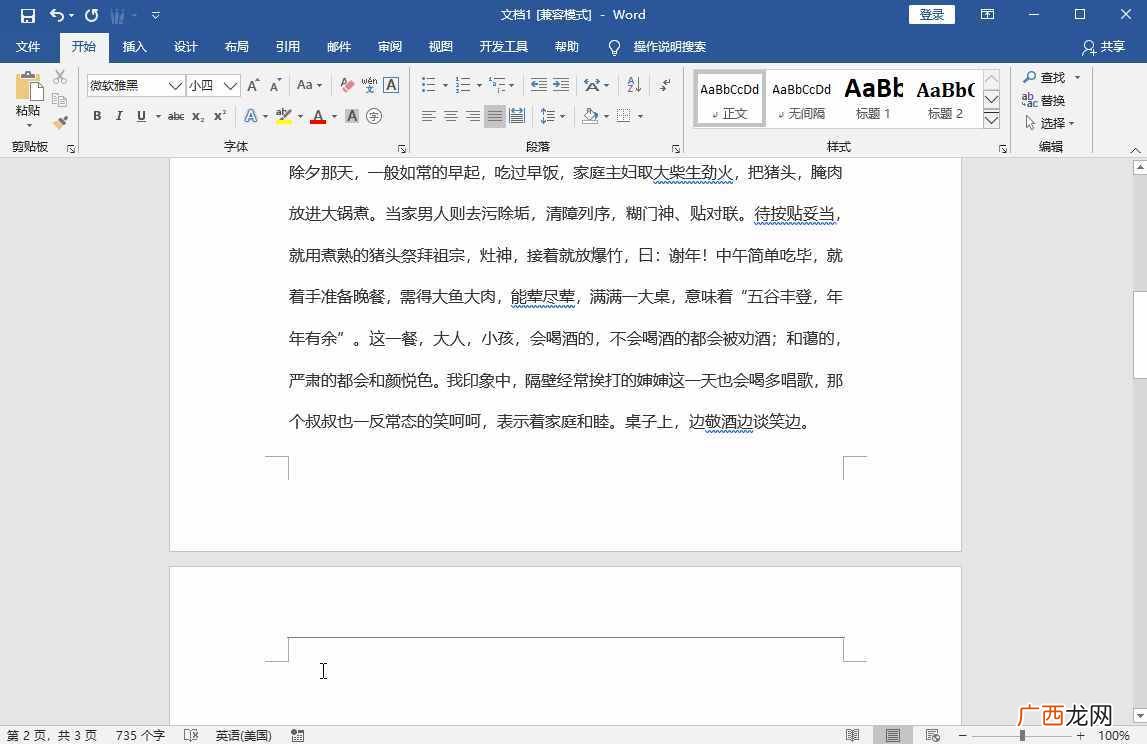Viewport: 1147px width, 744px height.
Task: Open accessibility/macro status bar icon
Action: (x=298, y=735)
